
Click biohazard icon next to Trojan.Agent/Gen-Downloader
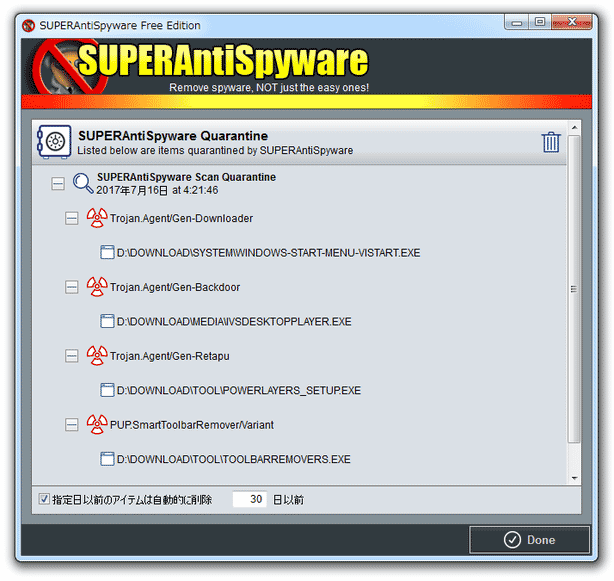[x=97, y=218]
